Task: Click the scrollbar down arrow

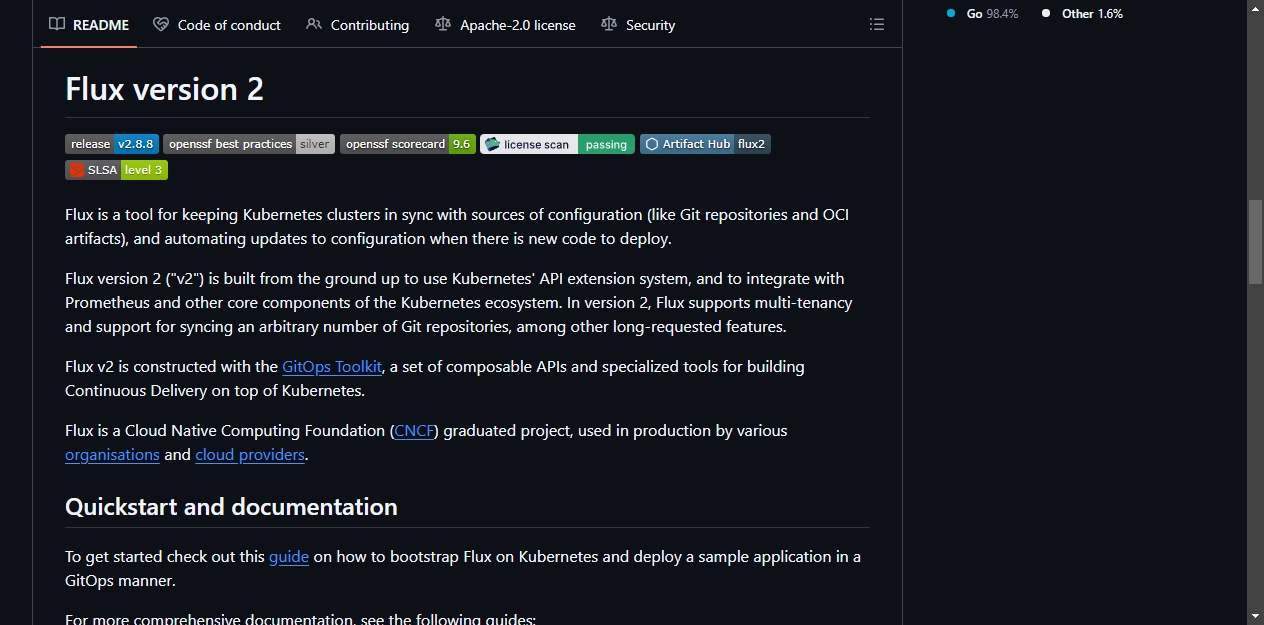Action: [x=1256, y=616]
